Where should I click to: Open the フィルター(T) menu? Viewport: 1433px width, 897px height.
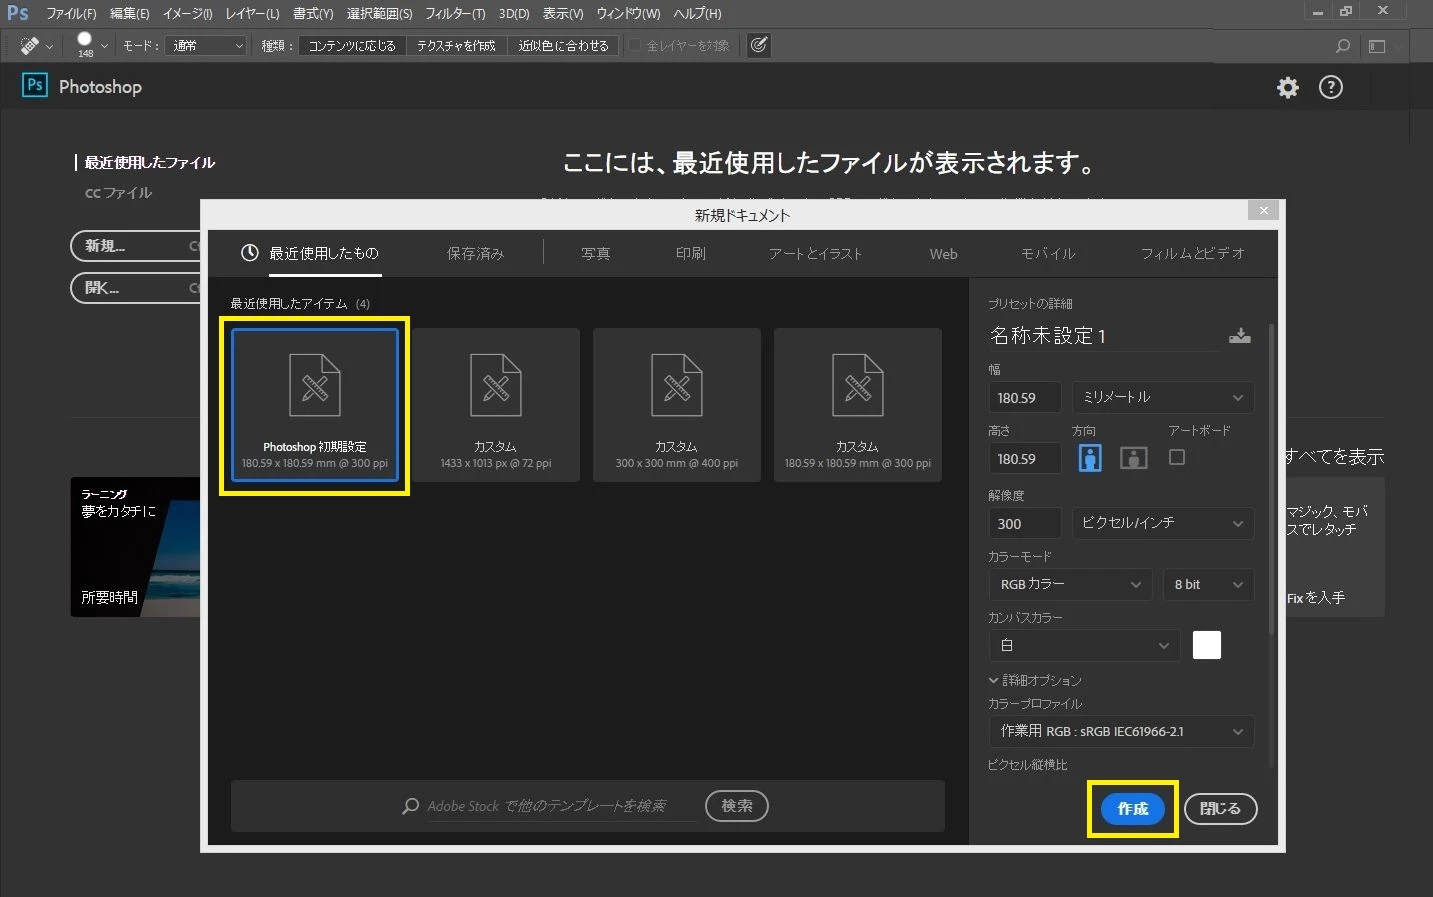click(x=455, y=13)
